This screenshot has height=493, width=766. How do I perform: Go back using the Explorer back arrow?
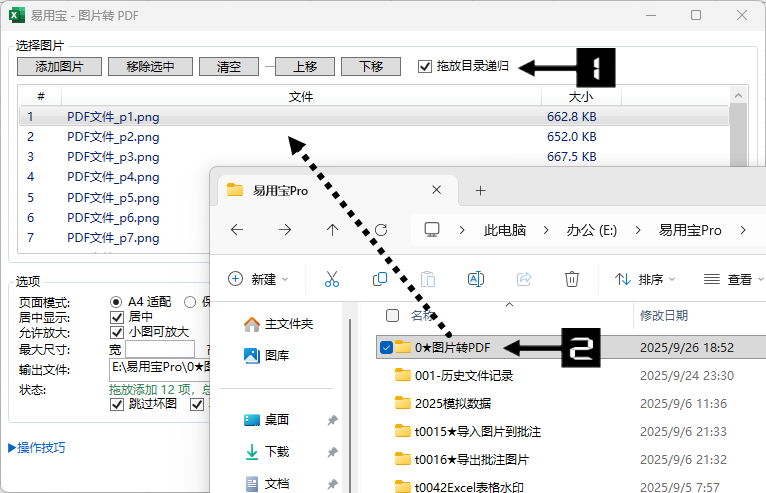[x=237, y=230]
